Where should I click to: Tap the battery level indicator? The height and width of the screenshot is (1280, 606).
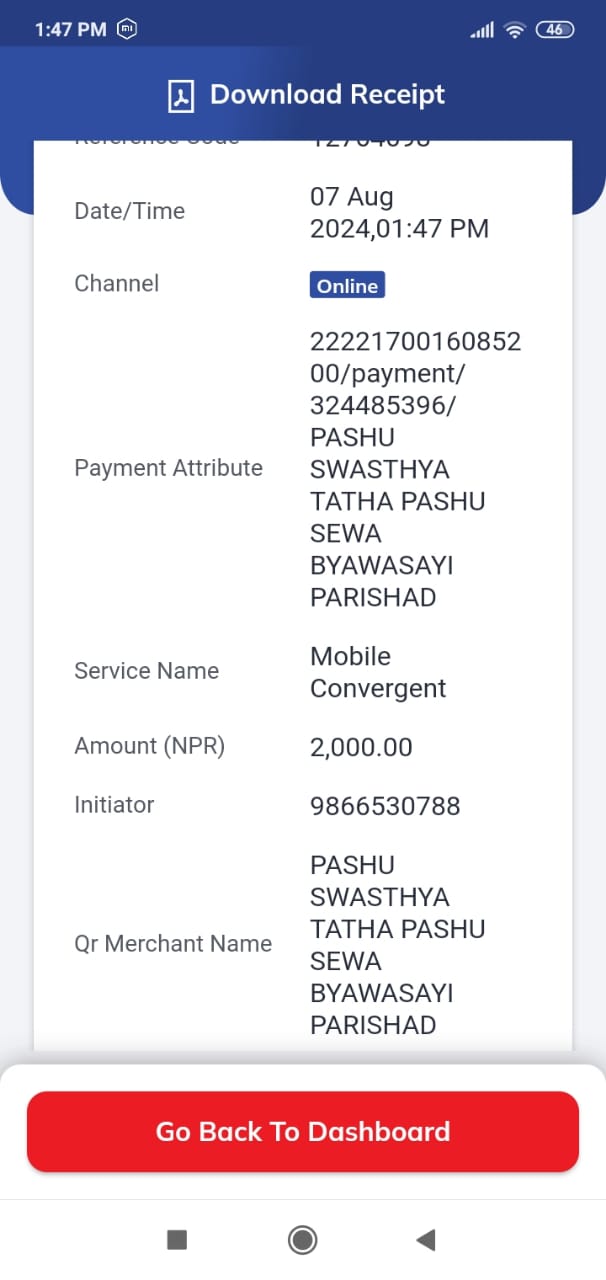555,30
